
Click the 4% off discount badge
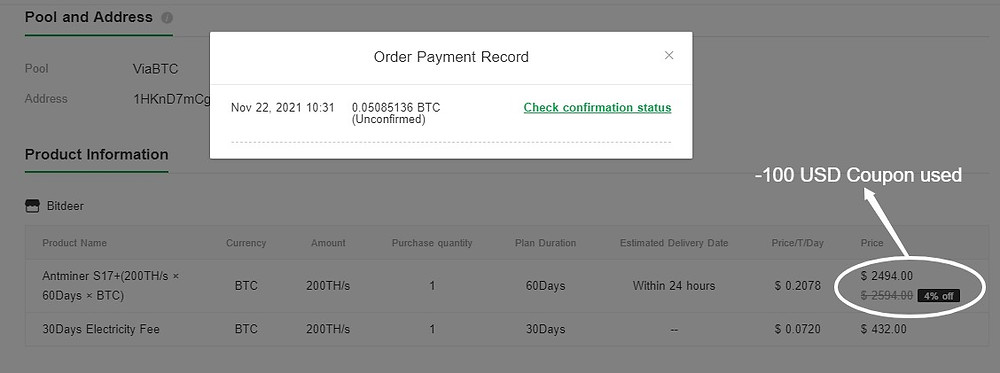click(x=939, y=296)
